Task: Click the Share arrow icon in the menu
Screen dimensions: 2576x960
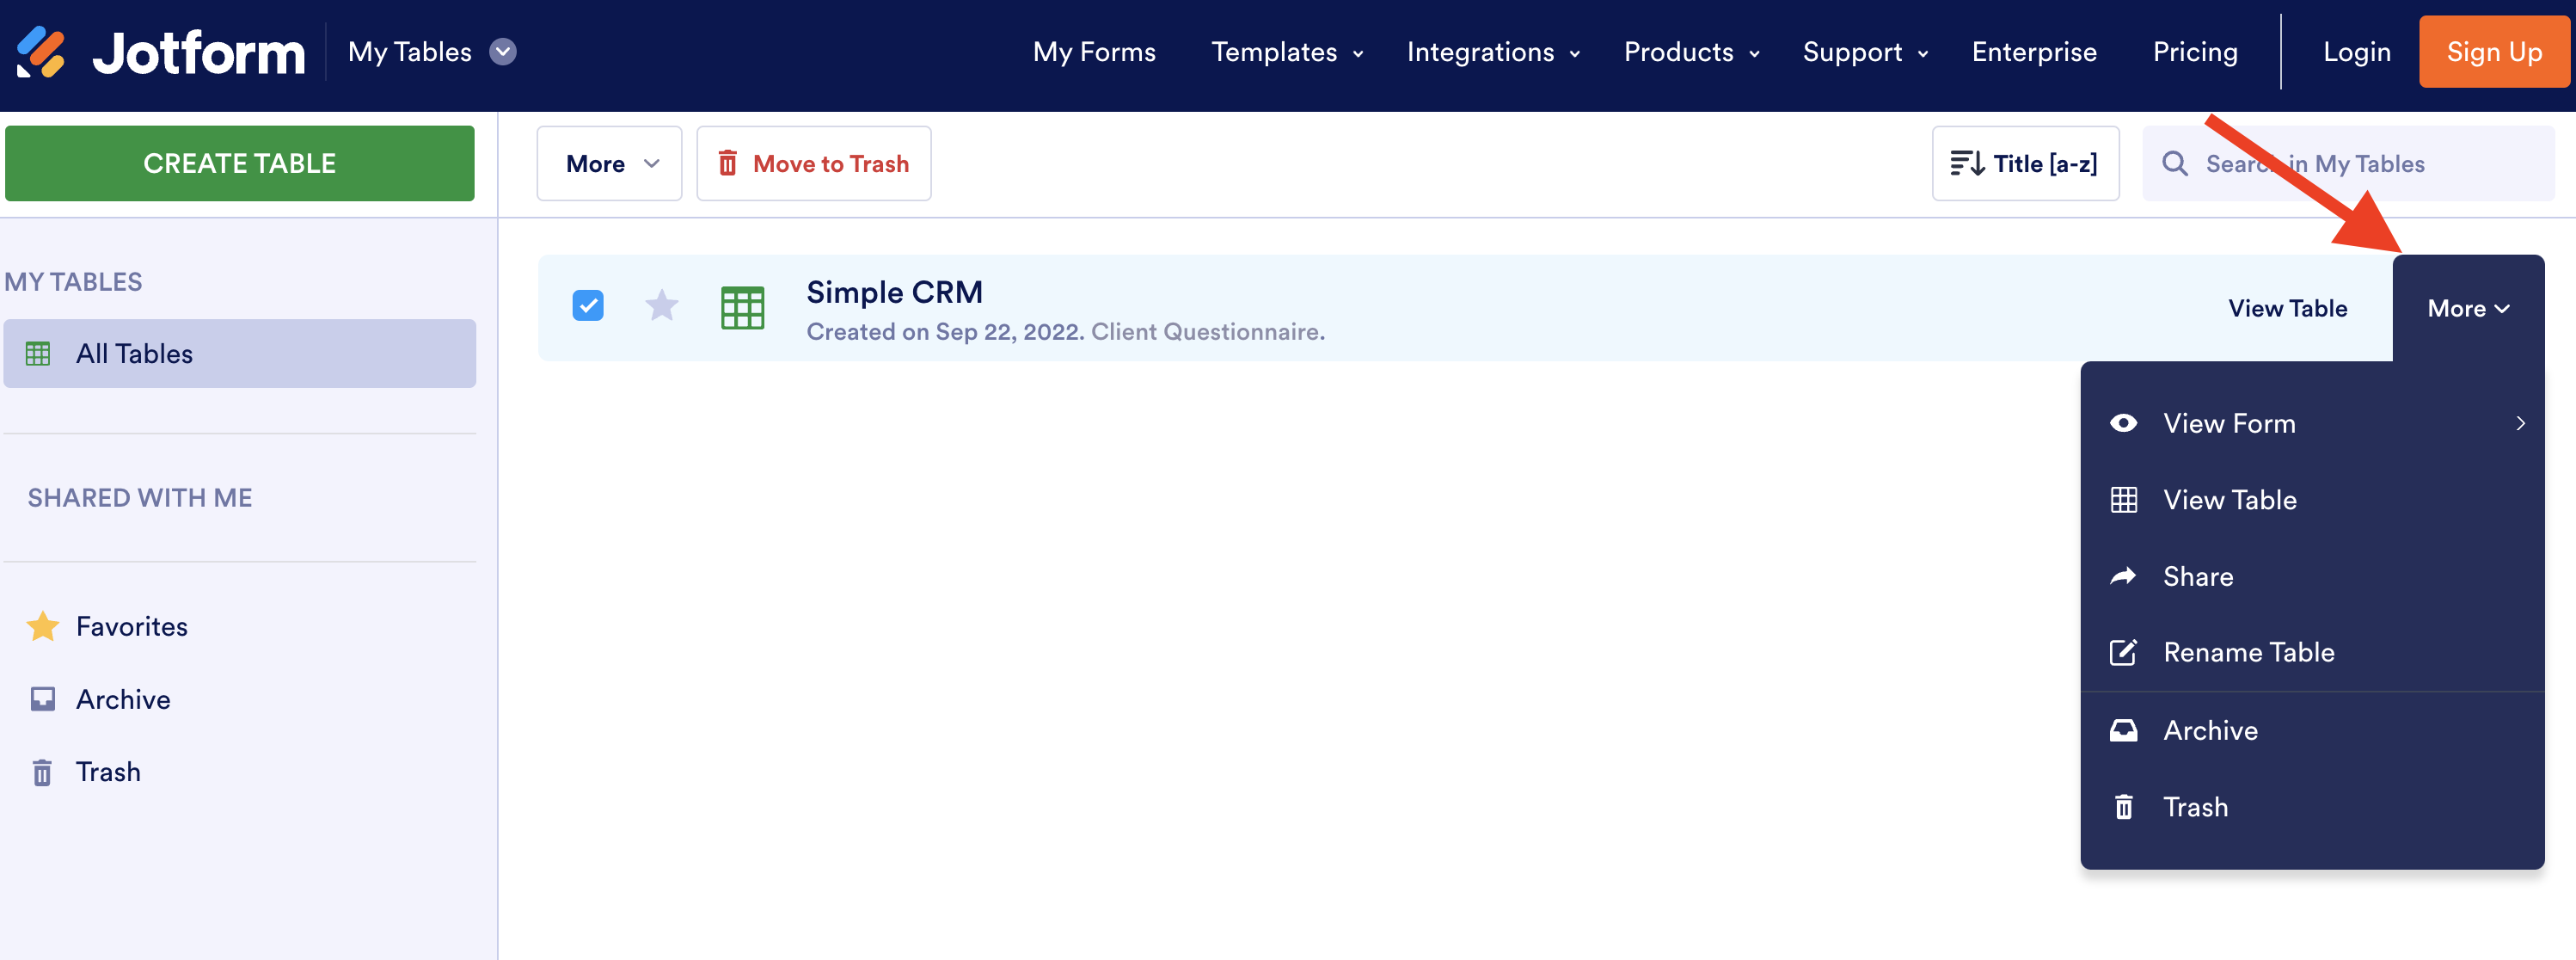Action: [2123, 576]
